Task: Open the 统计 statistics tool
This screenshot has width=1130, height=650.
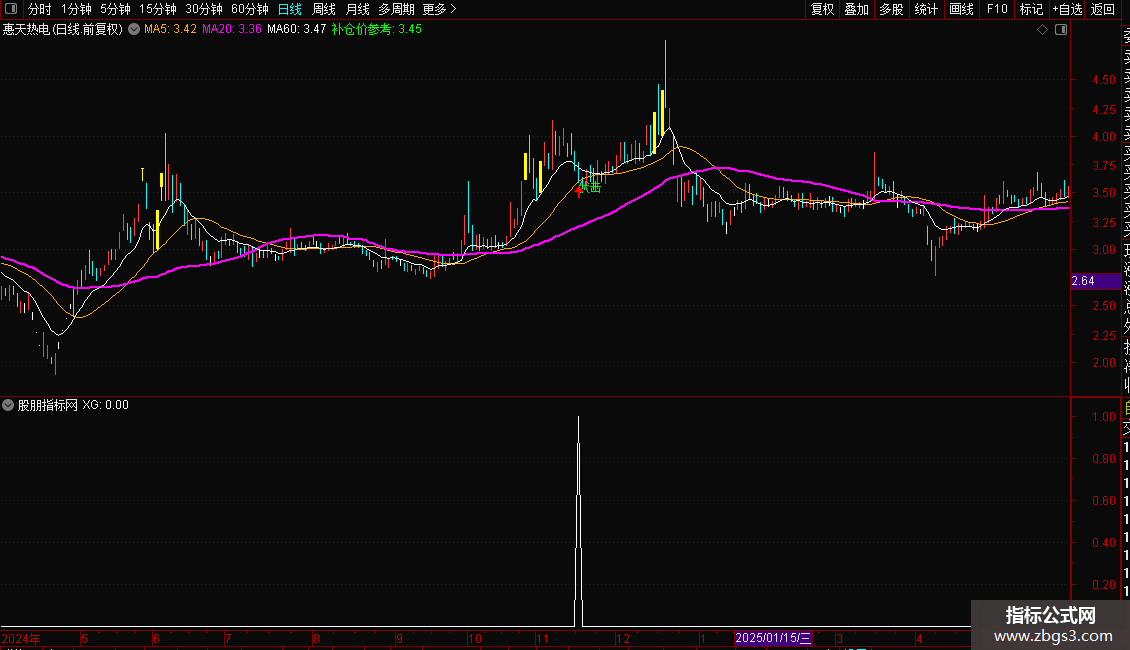Action: click(926, 9)
